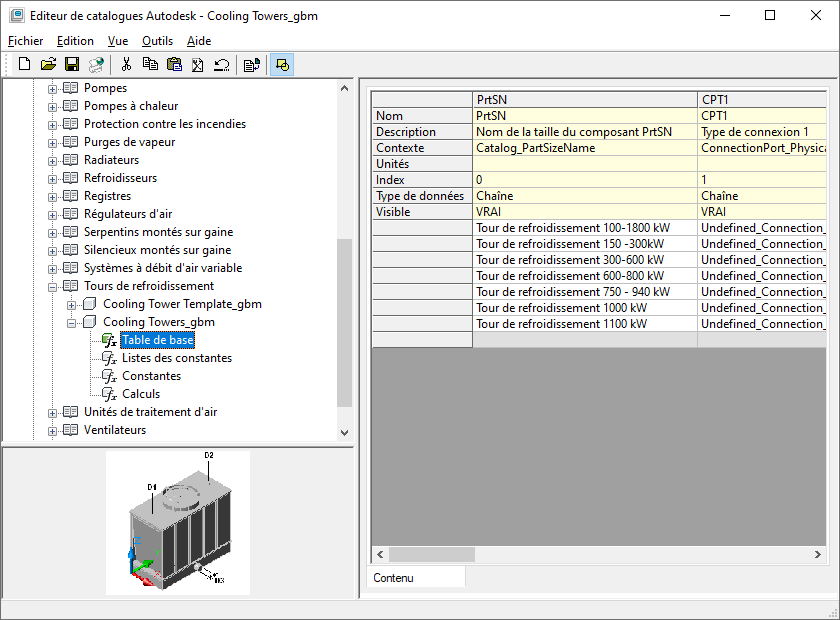Click the Open folder toolbar icon
Screen dimensions: 840x620
click(48, 64)
